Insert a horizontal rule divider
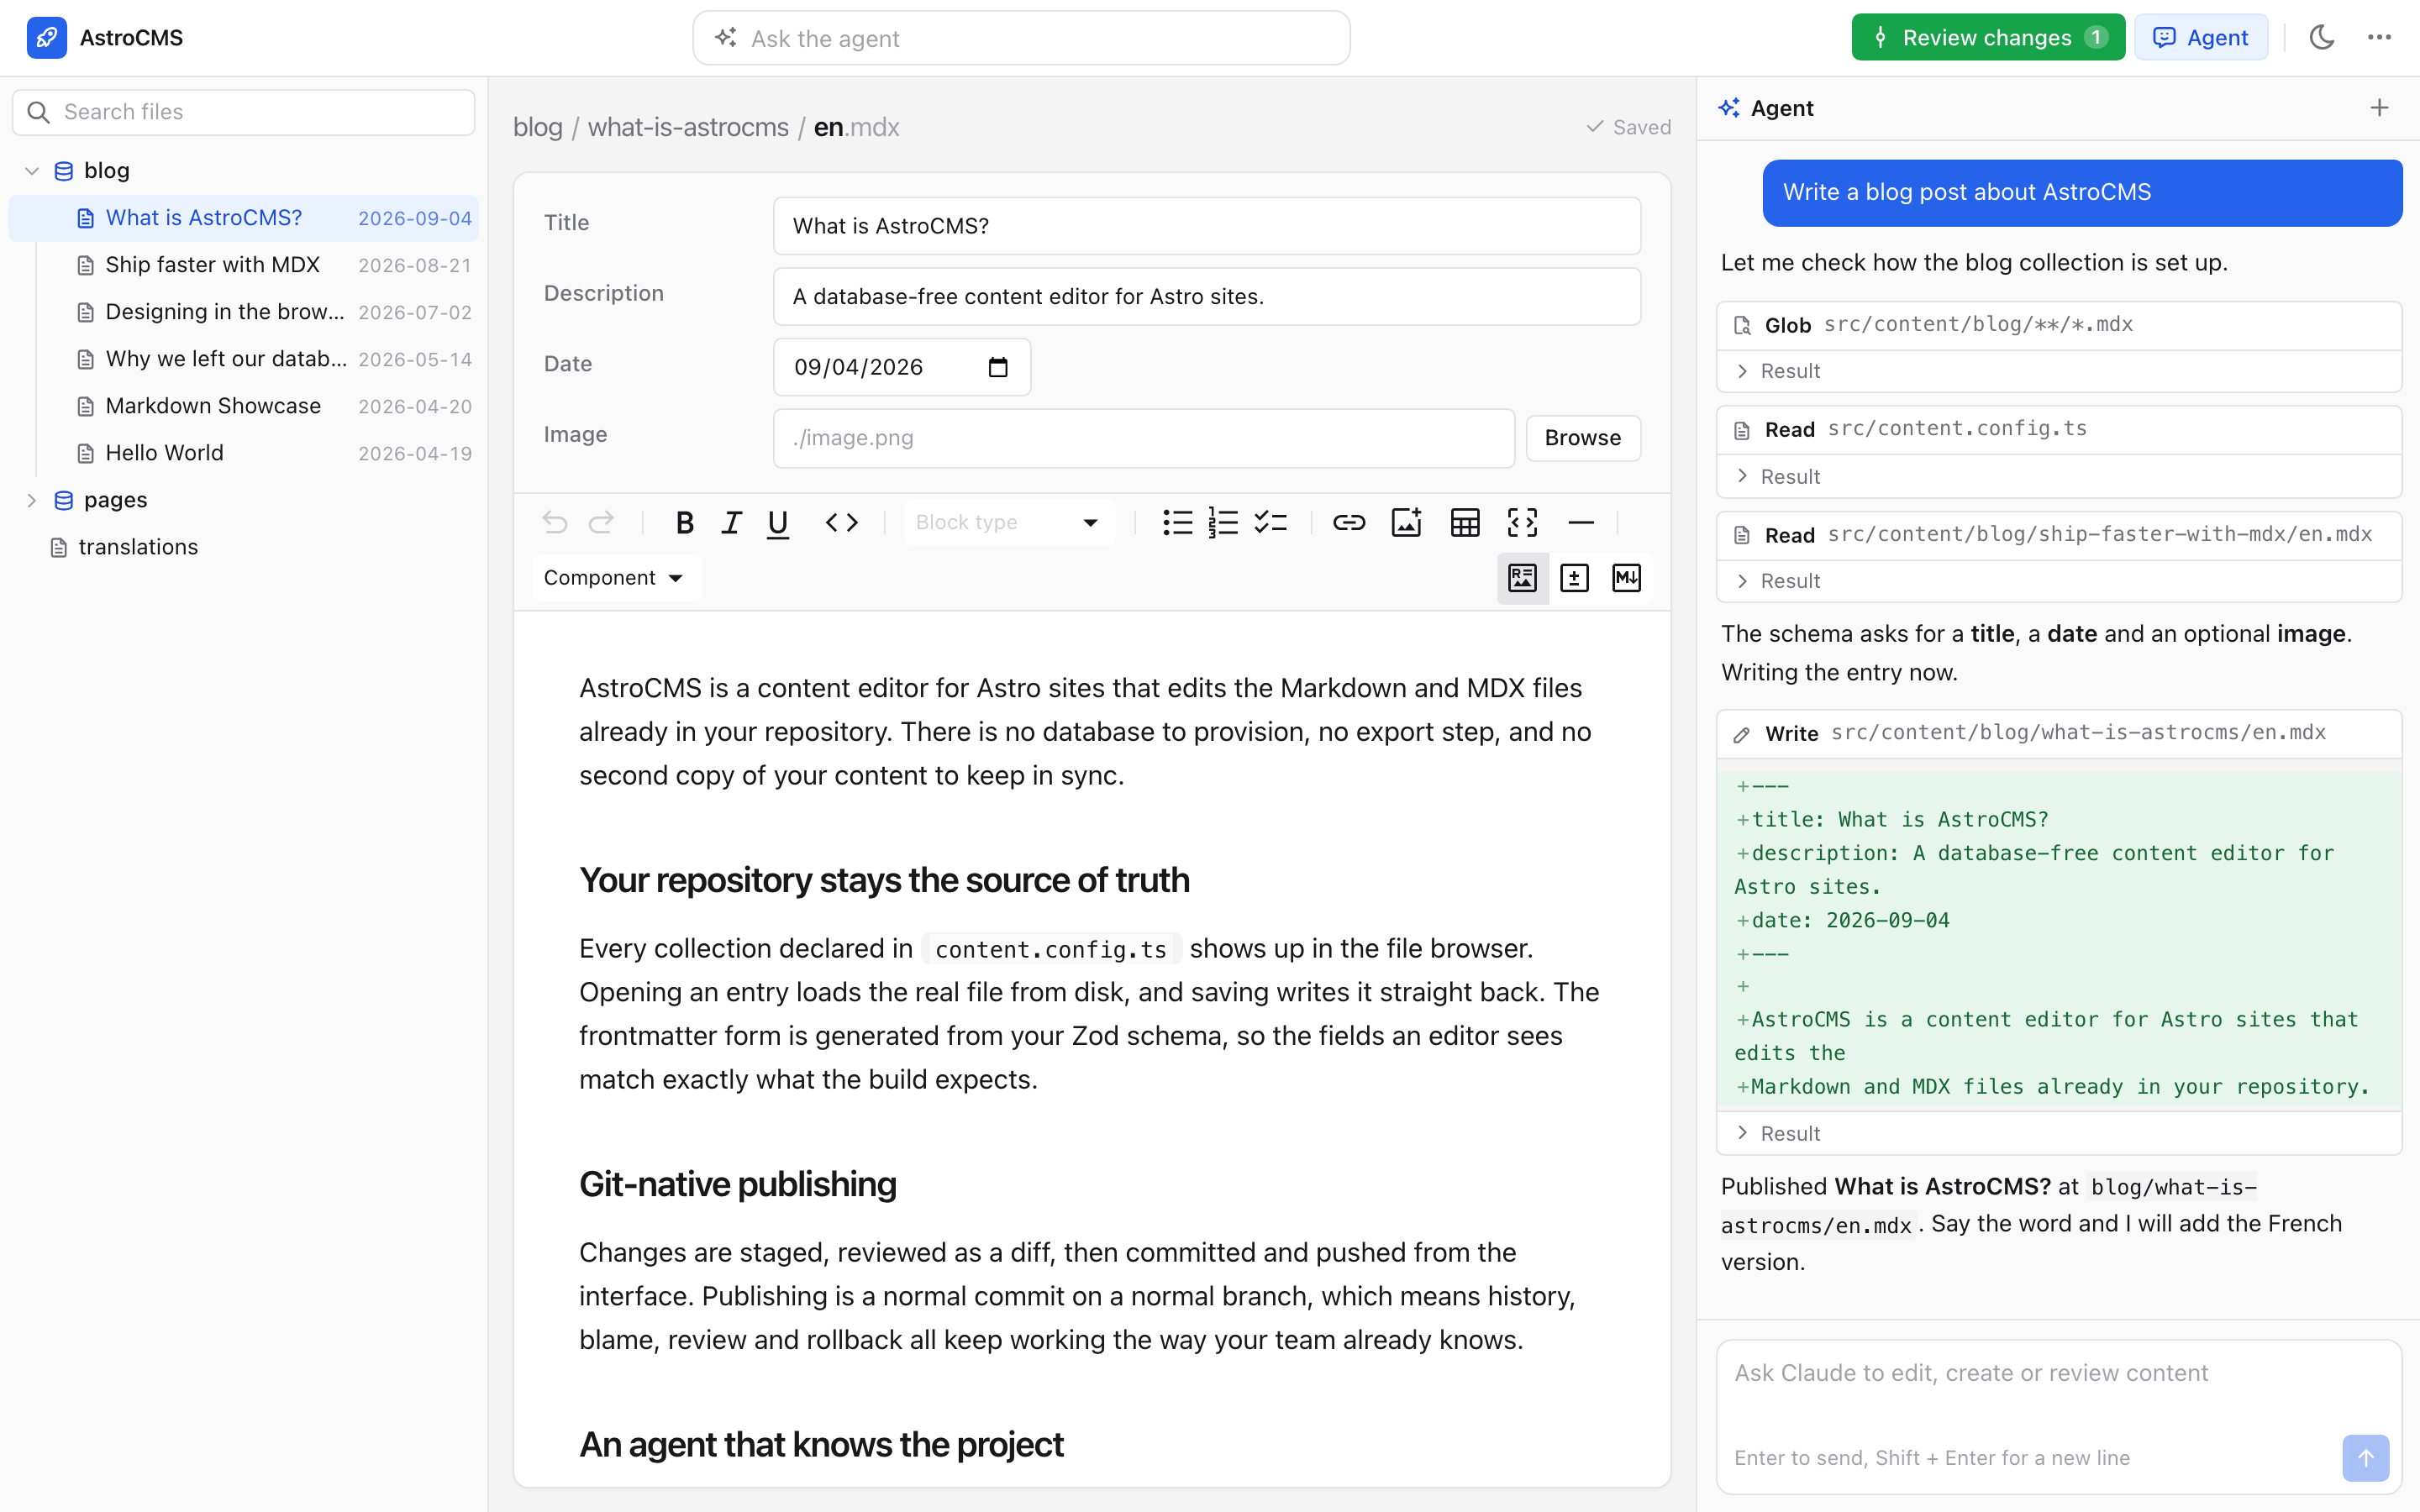The height and width of the screenshot is (1512, 2420). point(1581,522)
